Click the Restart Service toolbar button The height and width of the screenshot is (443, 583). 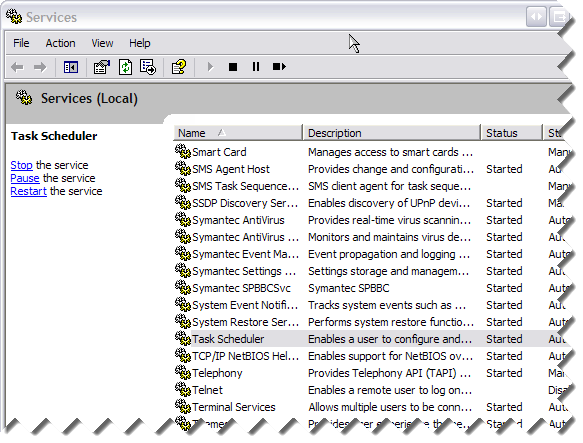(279, 67)
